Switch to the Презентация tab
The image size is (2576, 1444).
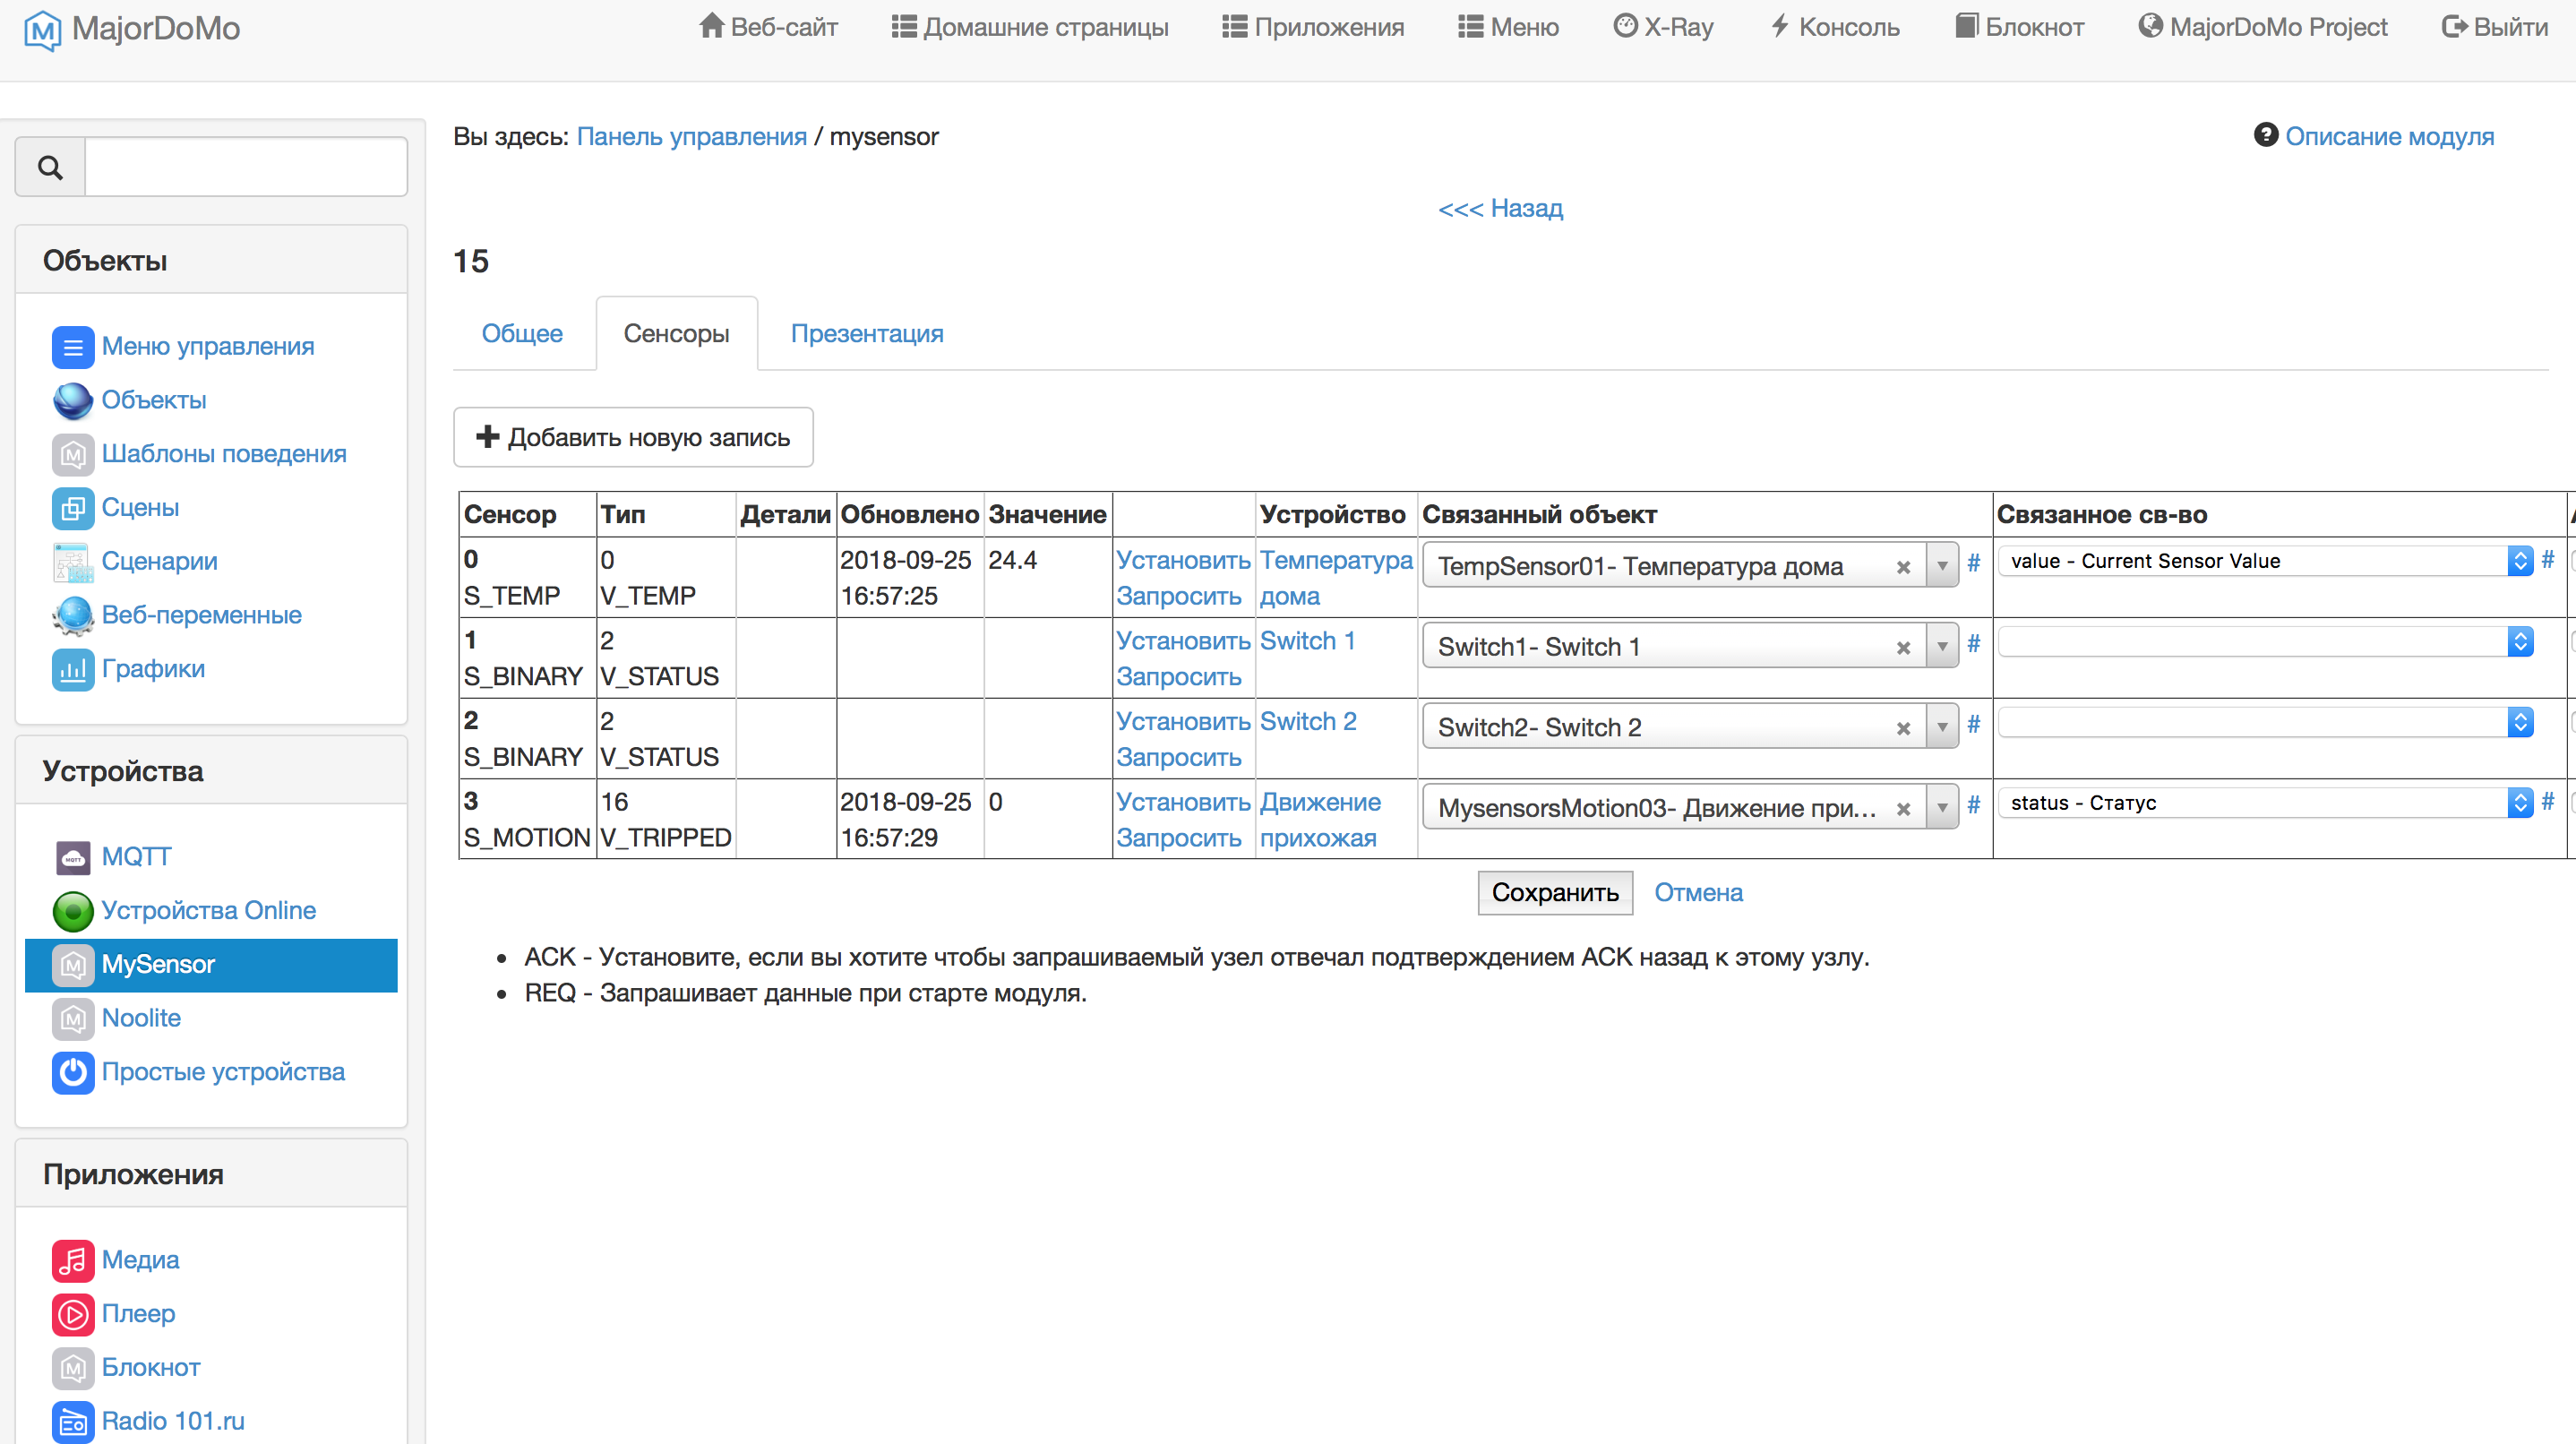[x=866, y=334]
